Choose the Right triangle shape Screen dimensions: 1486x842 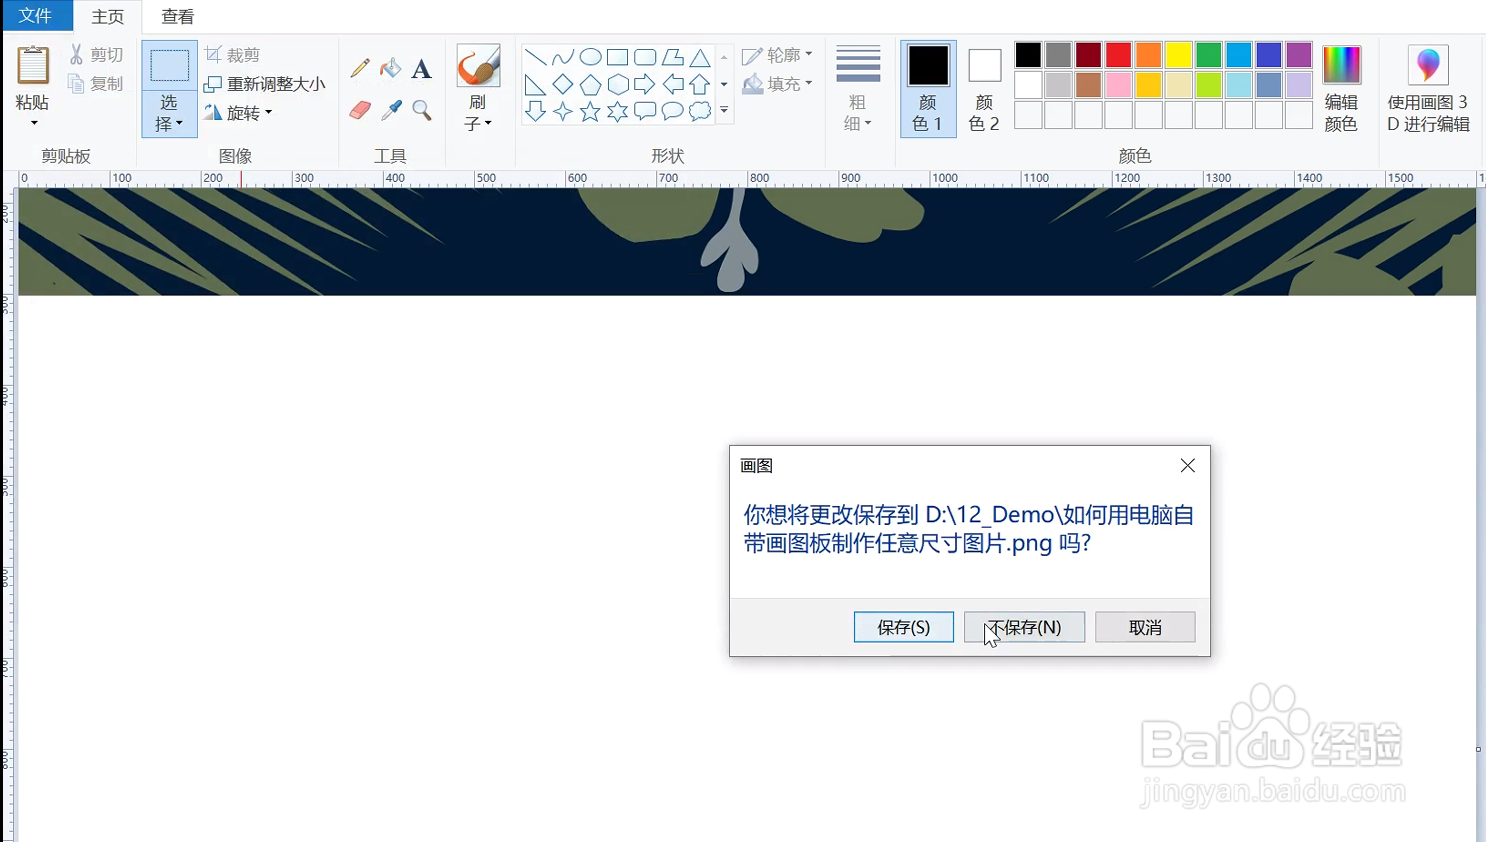pyautogui.click(x=535, y=84)
